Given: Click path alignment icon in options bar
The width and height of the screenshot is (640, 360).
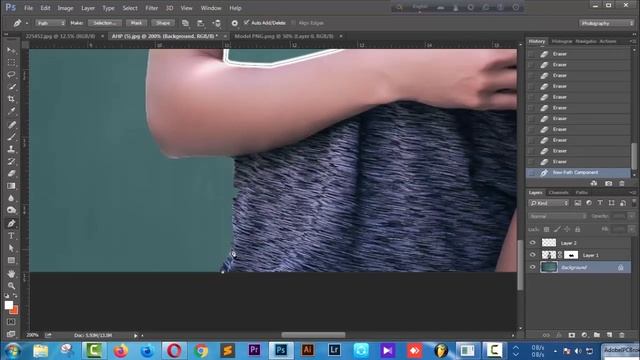Looking at the screenshot, I should tap(200, 23).
